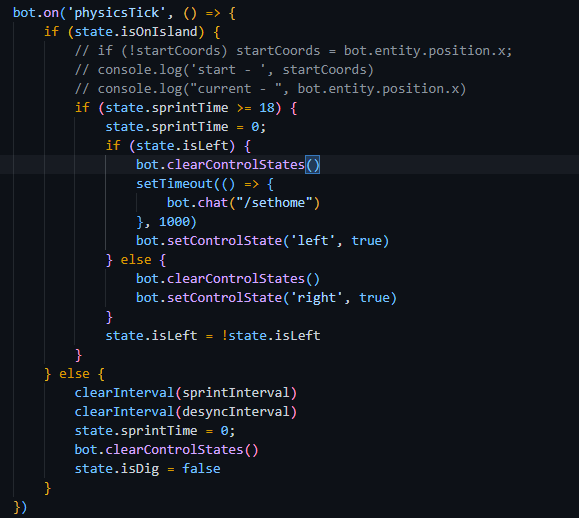
Task: Click state.sprintTime = 0; directly under clearInterval(desyncInterval)
Action: [155, 431]
